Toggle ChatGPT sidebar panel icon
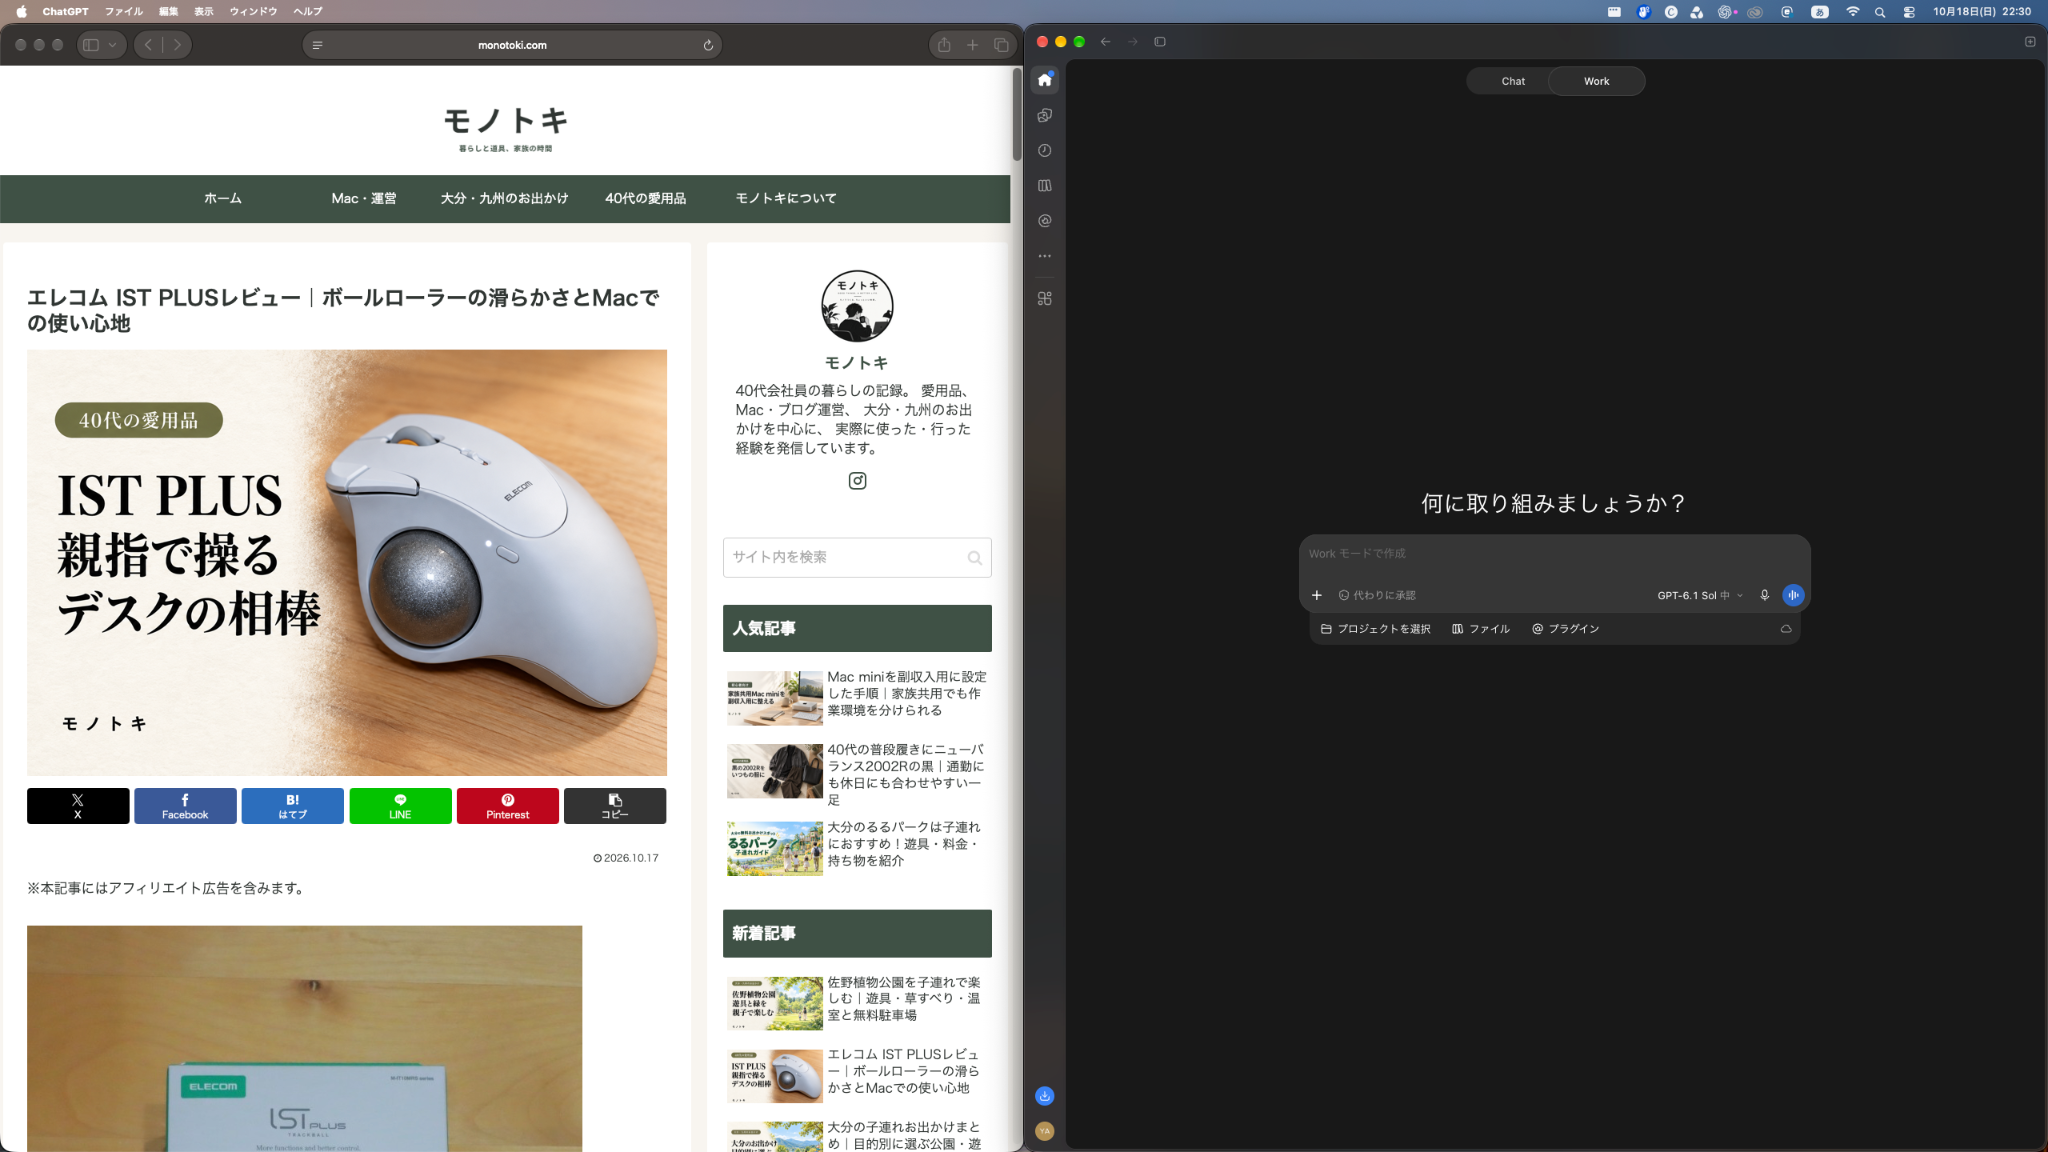 point(1160,42)
